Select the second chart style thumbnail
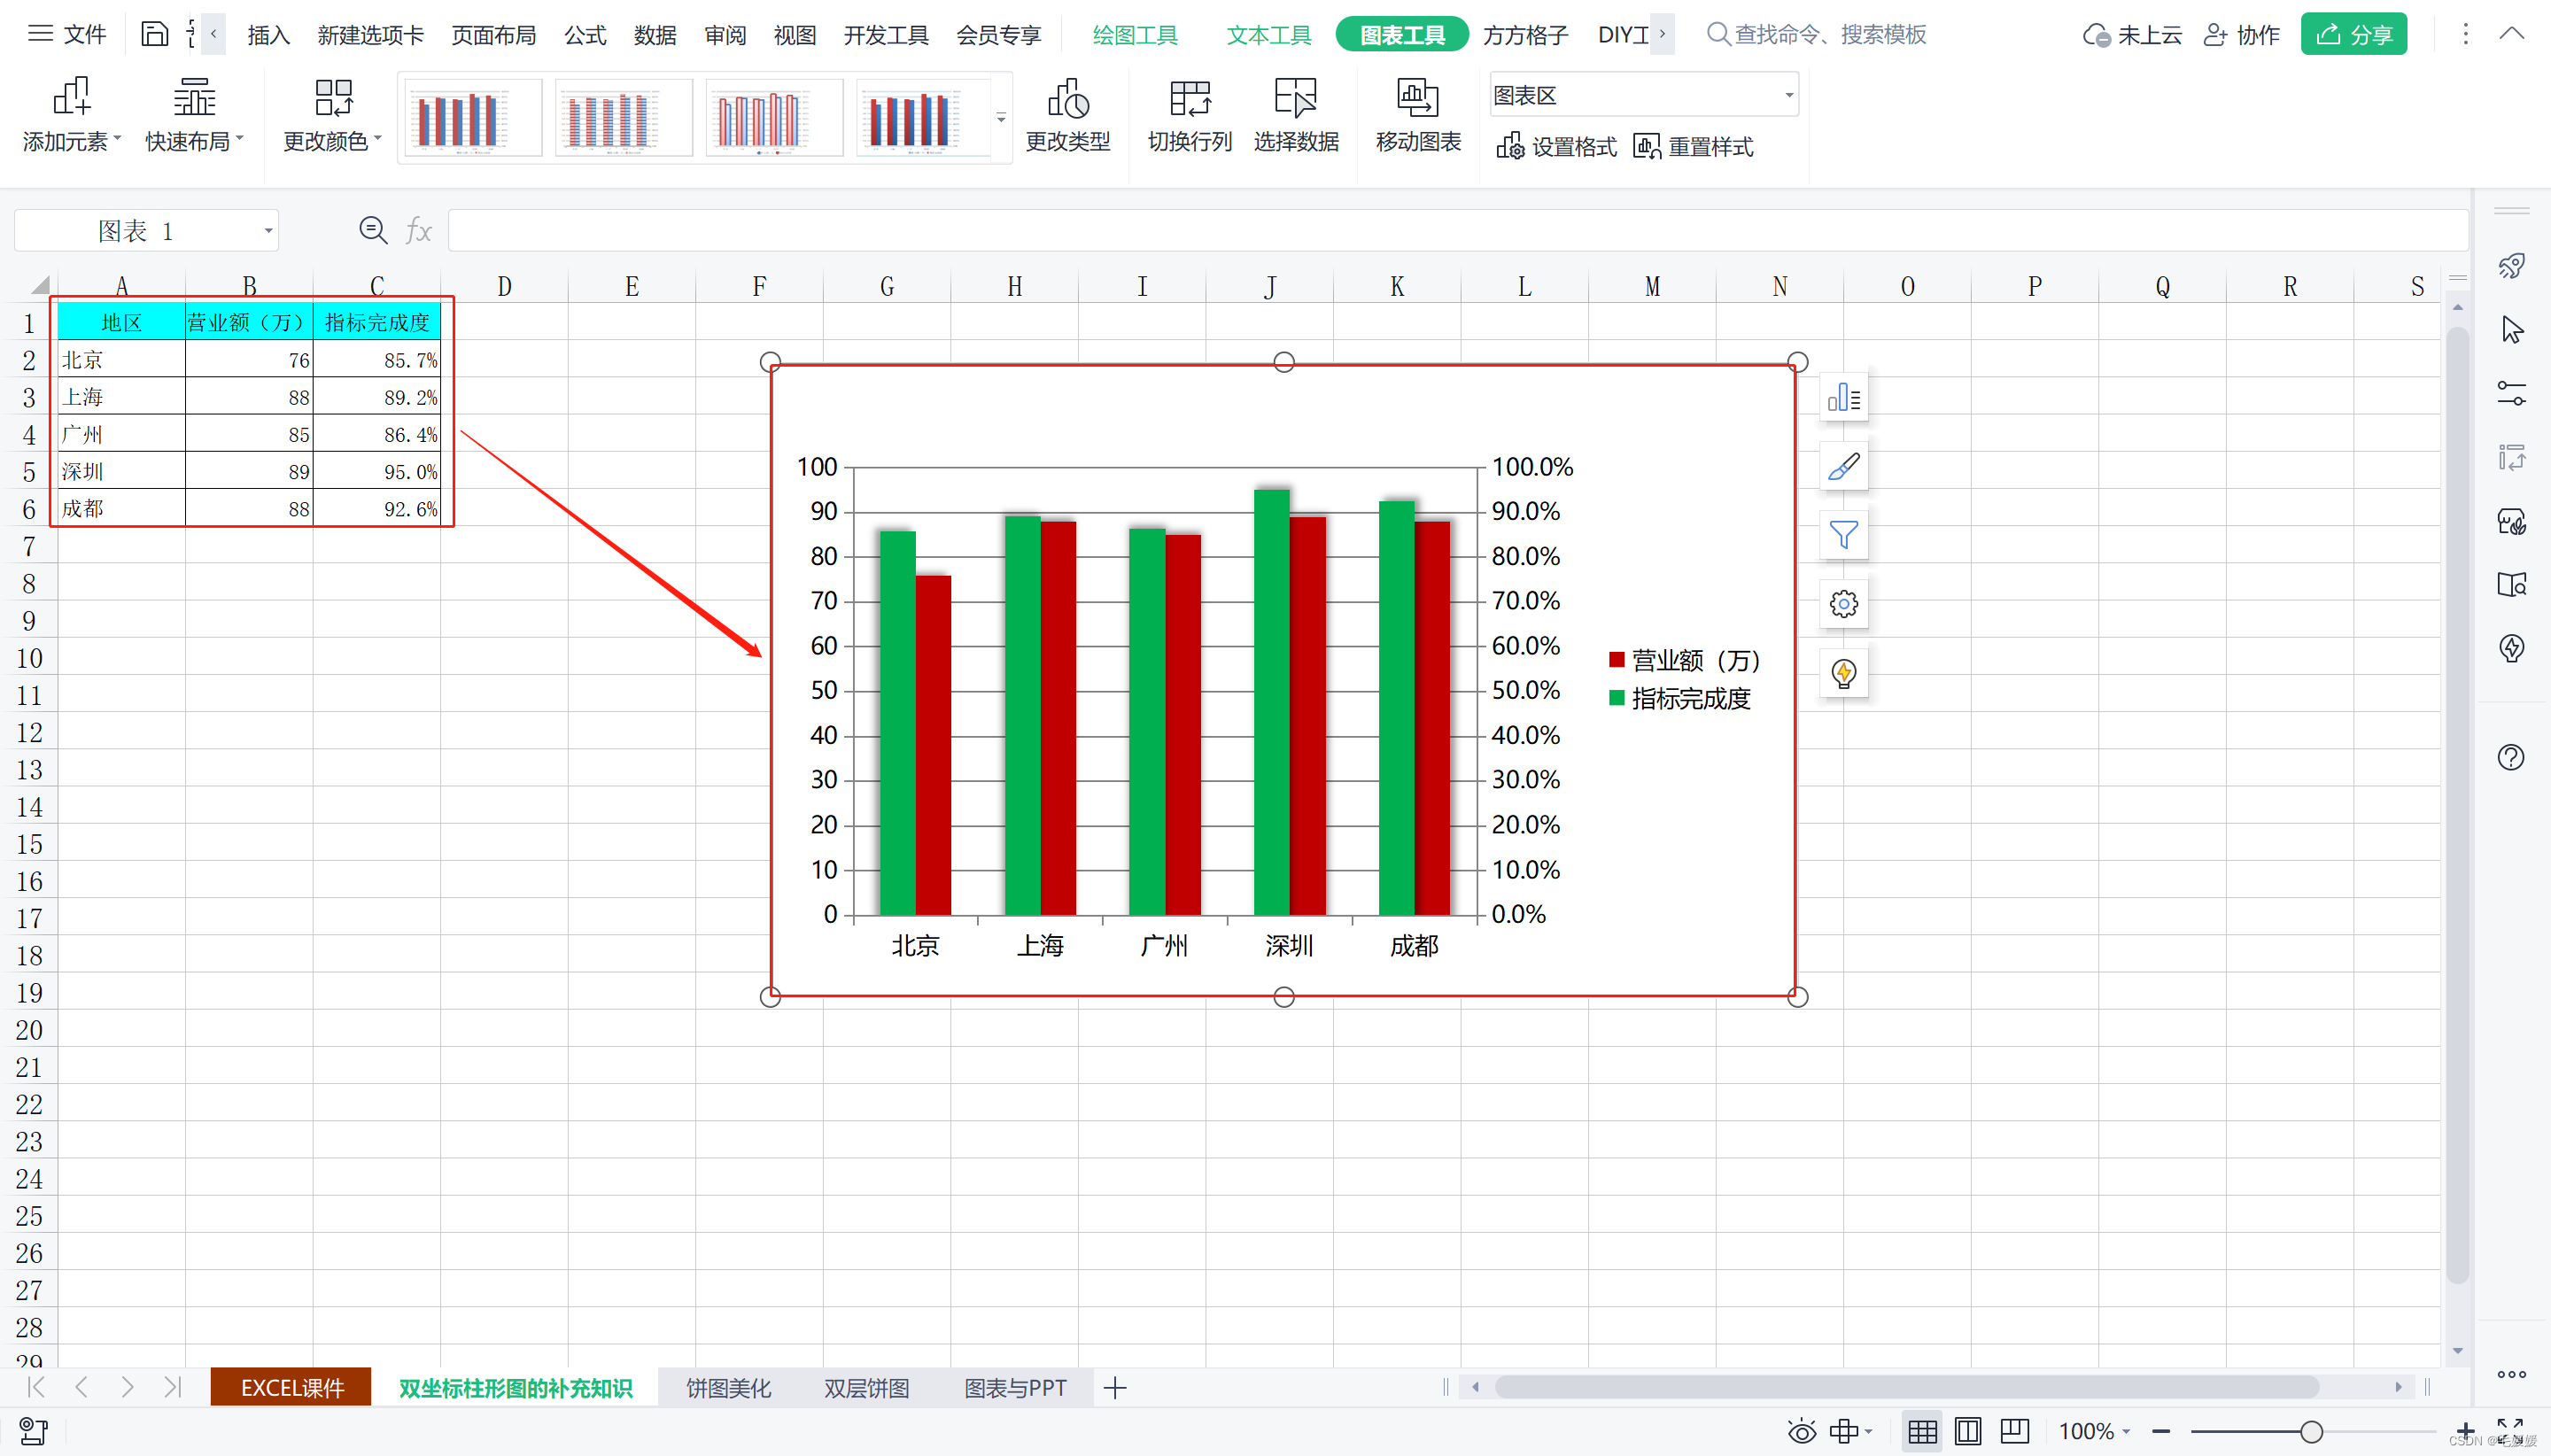The width and height of the screenshot is (2551, 1456). click(623, 118)
